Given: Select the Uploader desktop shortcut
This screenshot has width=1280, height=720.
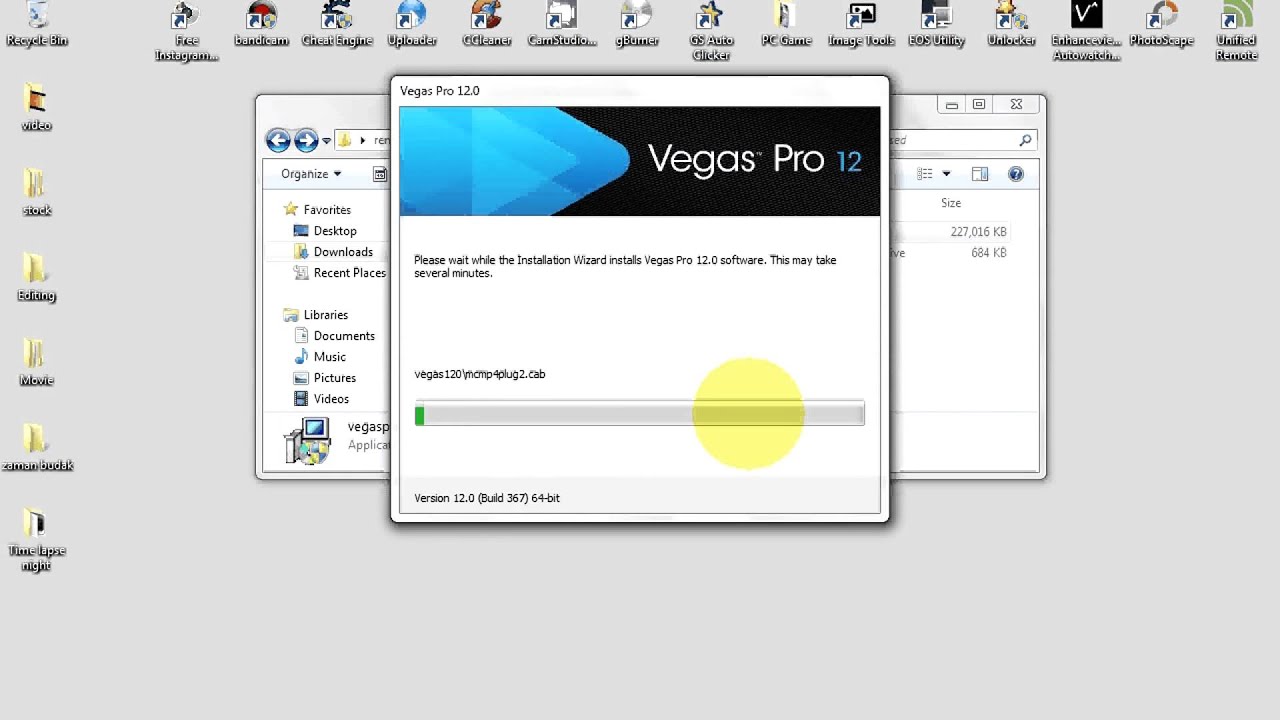Looking at the screenshot, I should pos(412,24).
